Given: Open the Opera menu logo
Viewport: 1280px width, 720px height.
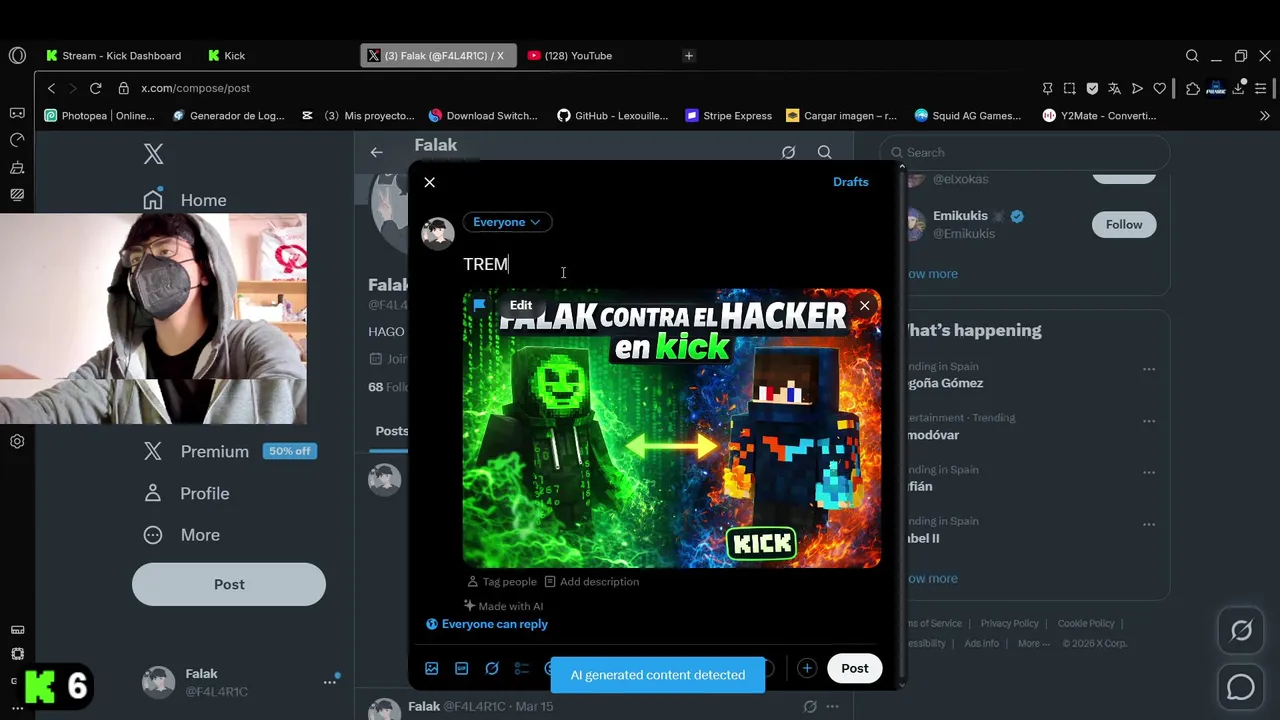Looking at the screenshot, I should coord(17,56).
